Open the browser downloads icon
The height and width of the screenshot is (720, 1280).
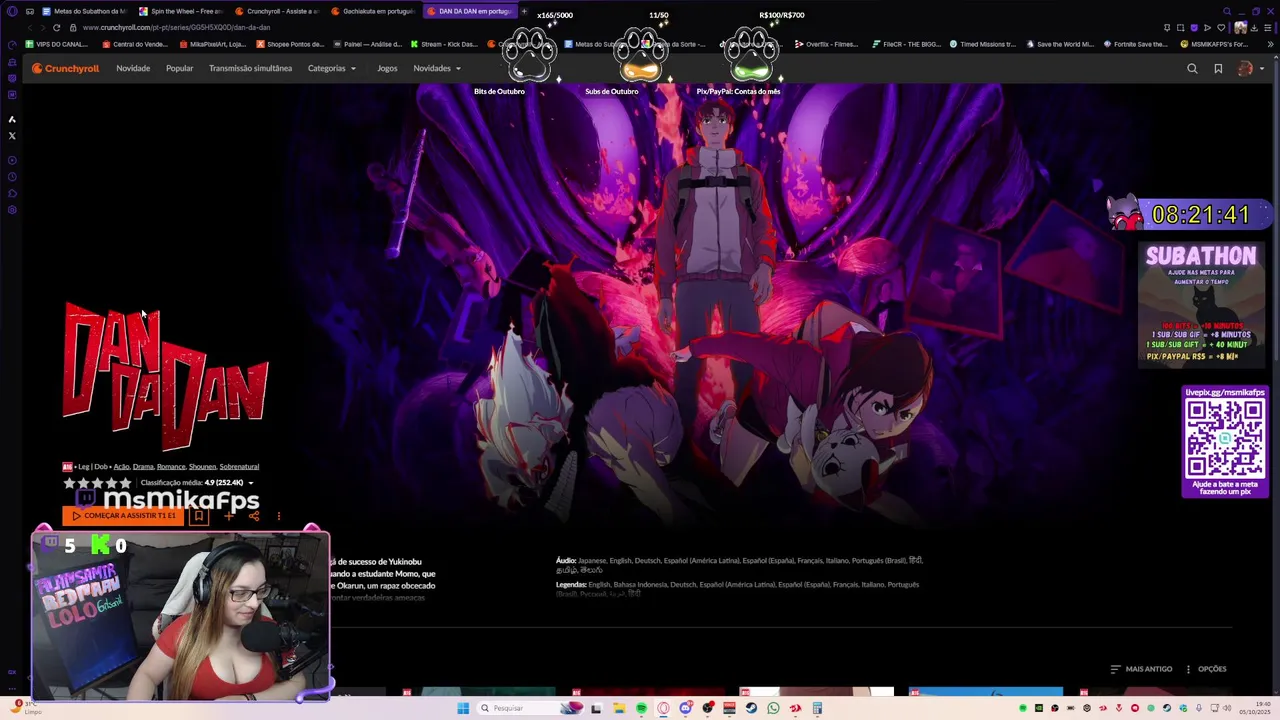[x=1254, y=27]
